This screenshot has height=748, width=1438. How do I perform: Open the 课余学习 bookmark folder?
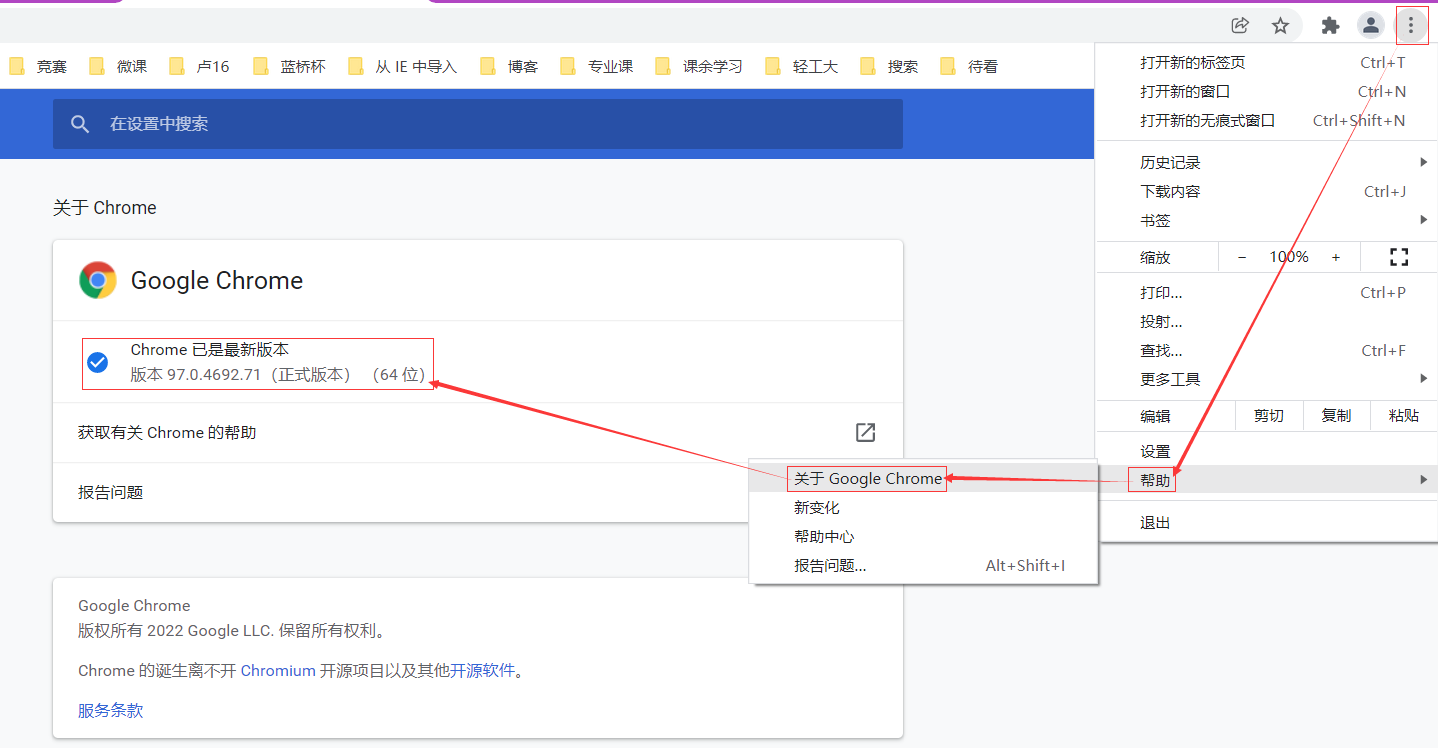699,66
